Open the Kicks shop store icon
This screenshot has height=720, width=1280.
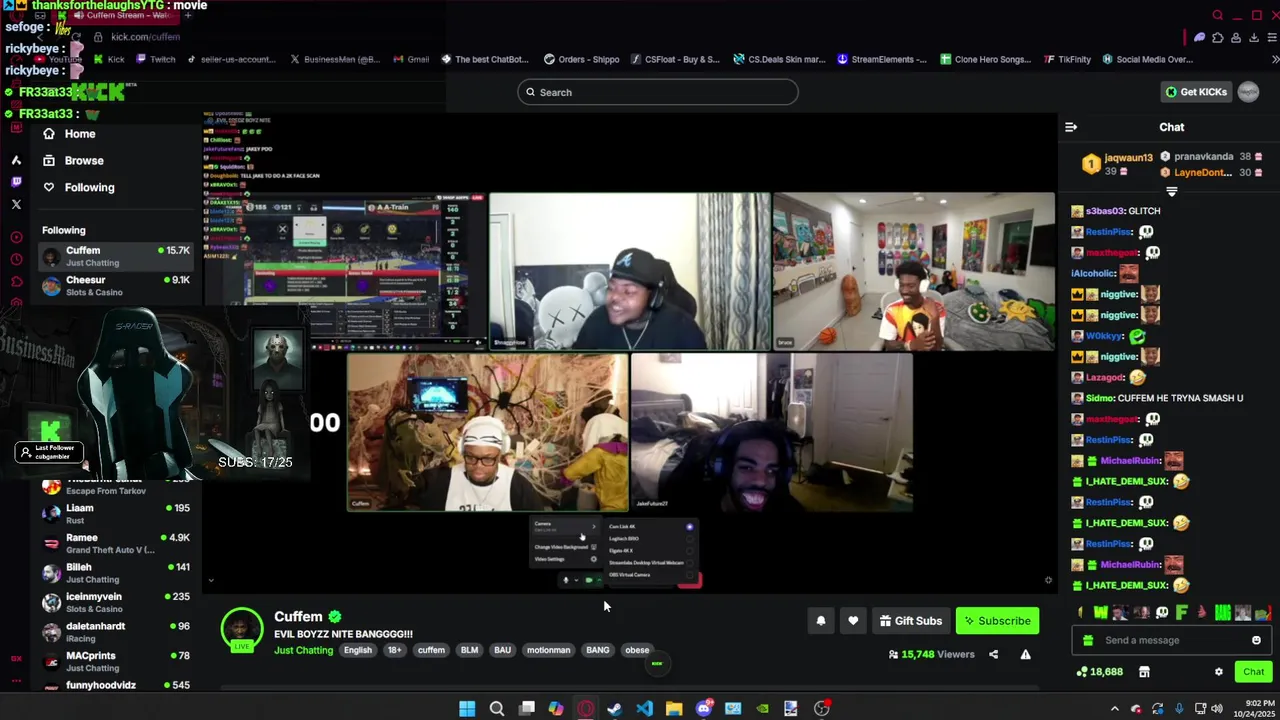click(x=1144, y=672)
